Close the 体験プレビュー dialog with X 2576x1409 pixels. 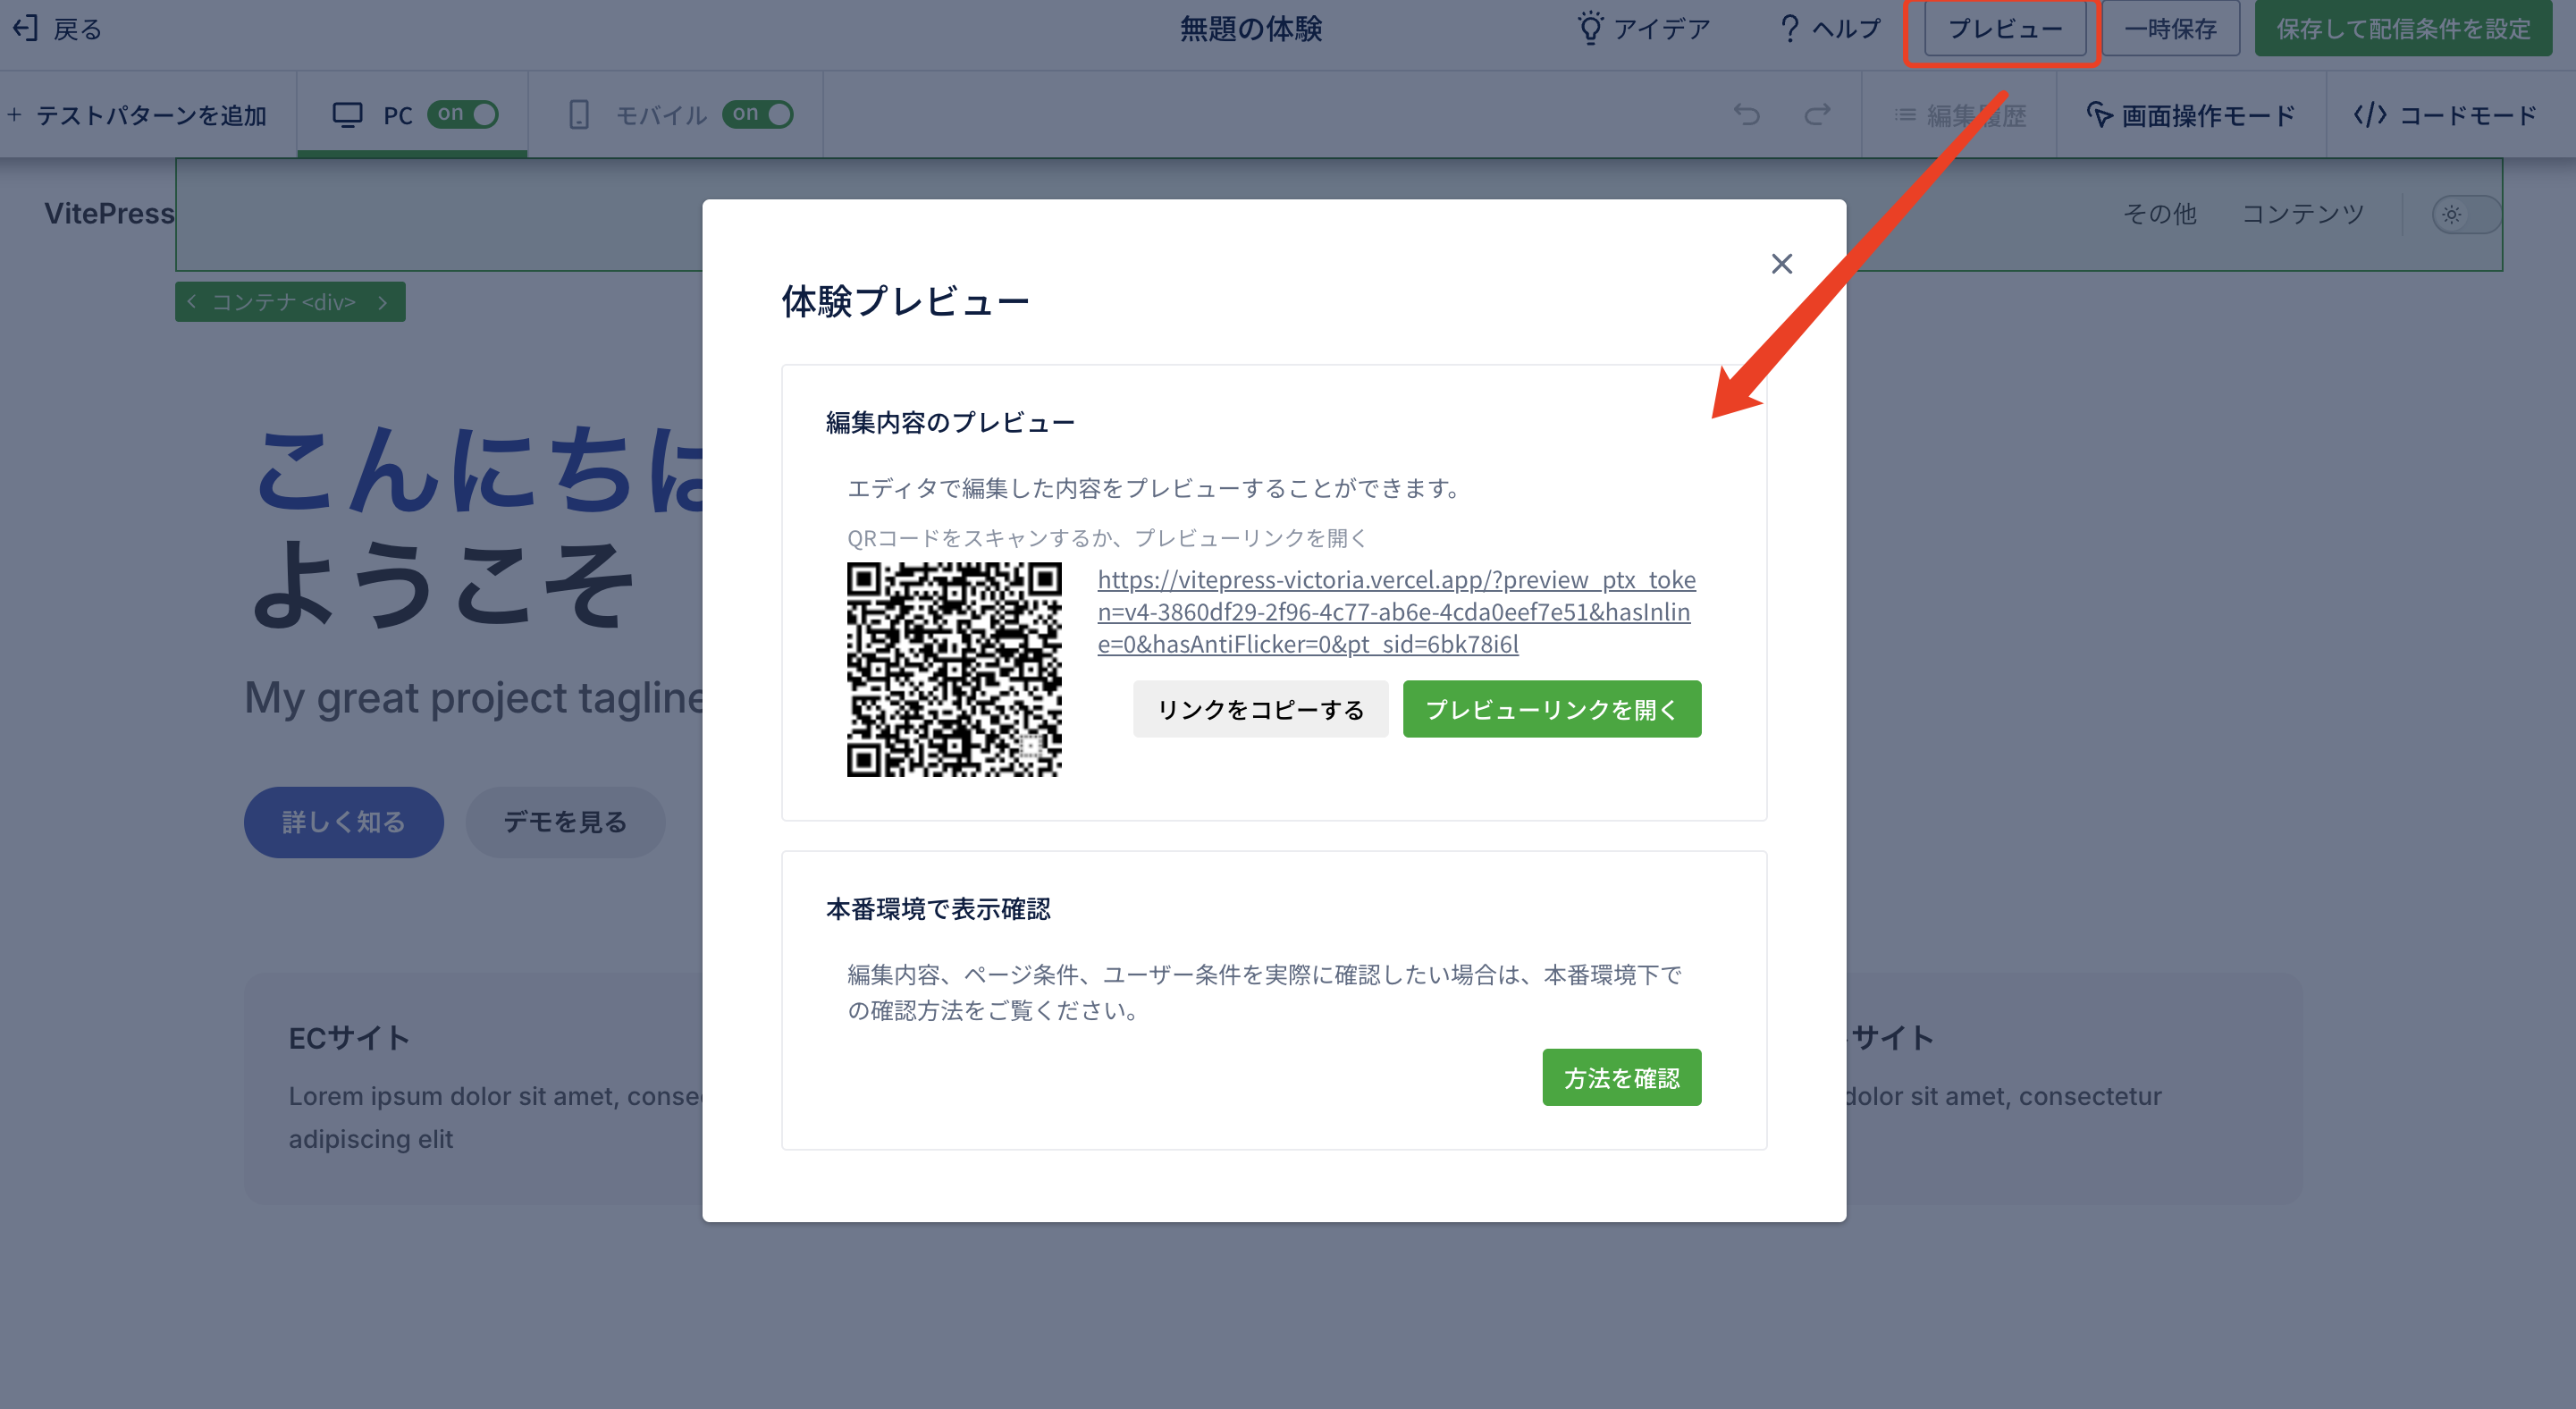tap(1781, 264)
